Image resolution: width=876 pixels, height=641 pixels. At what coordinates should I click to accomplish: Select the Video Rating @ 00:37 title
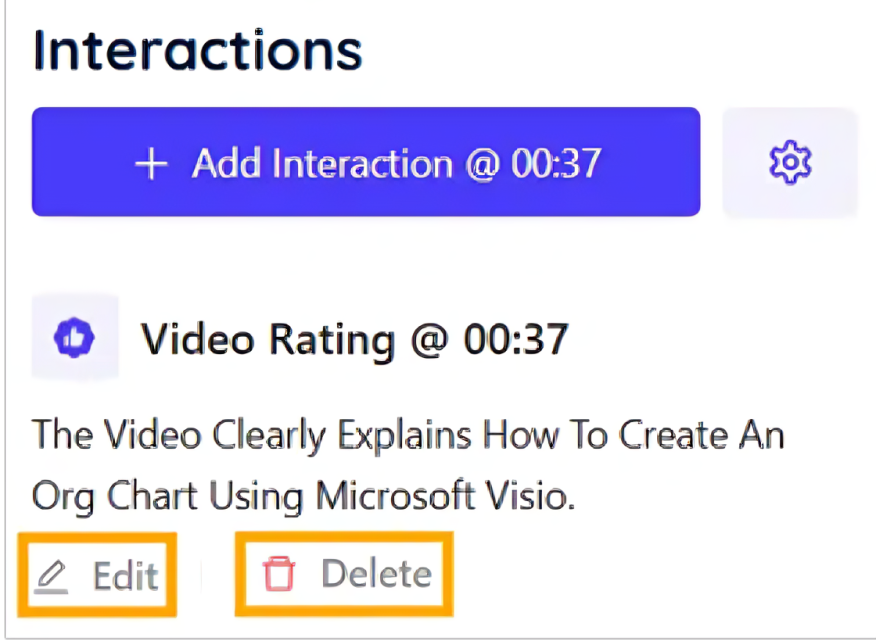[355, 340]
